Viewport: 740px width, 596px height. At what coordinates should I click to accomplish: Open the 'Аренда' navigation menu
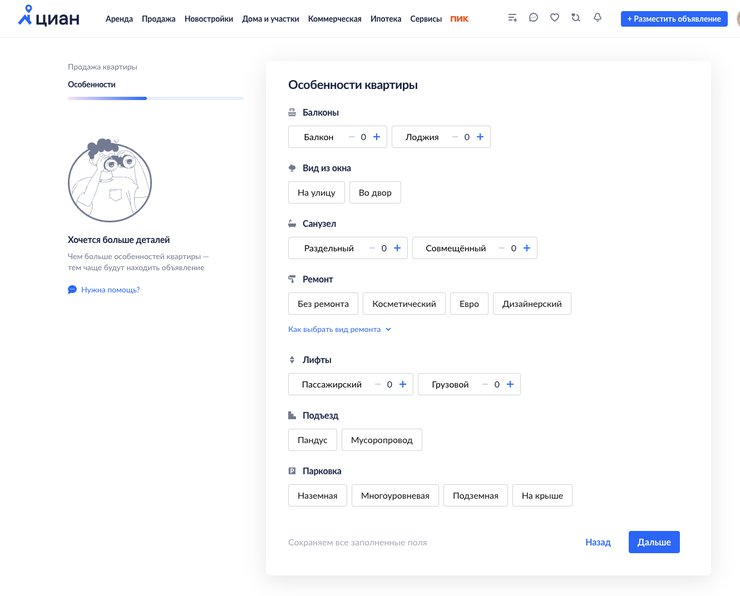coord(119,19)
